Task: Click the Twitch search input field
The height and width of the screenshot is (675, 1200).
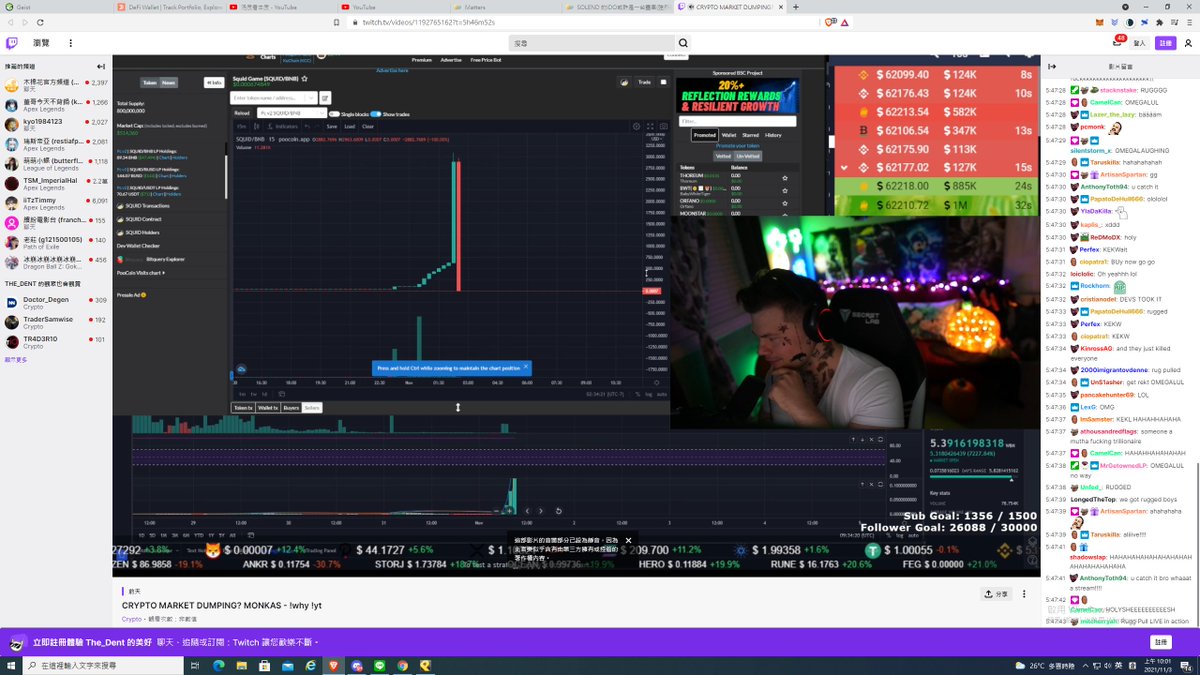Action: click(x=592, y=43)
